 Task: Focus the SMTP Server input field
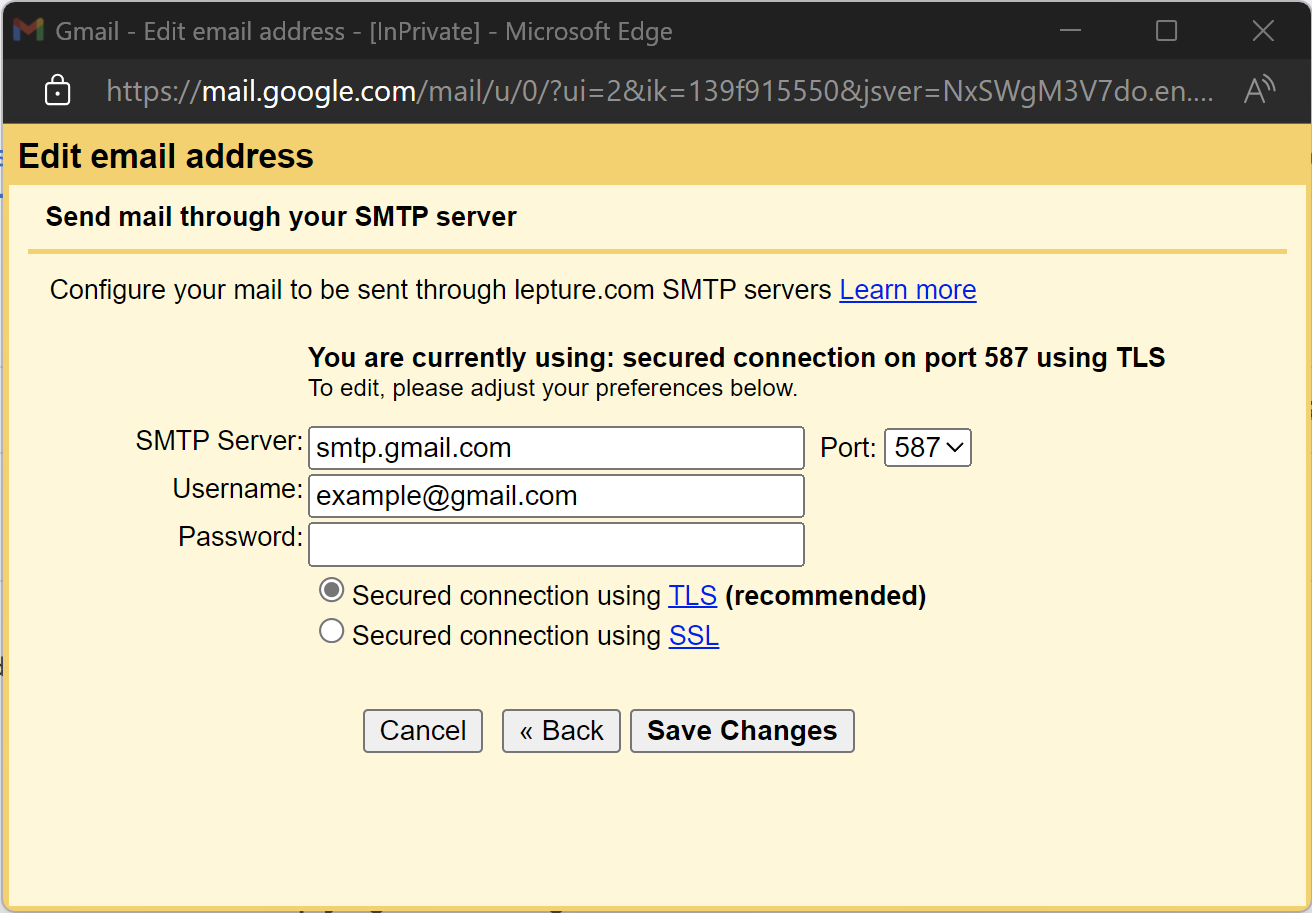556,448
